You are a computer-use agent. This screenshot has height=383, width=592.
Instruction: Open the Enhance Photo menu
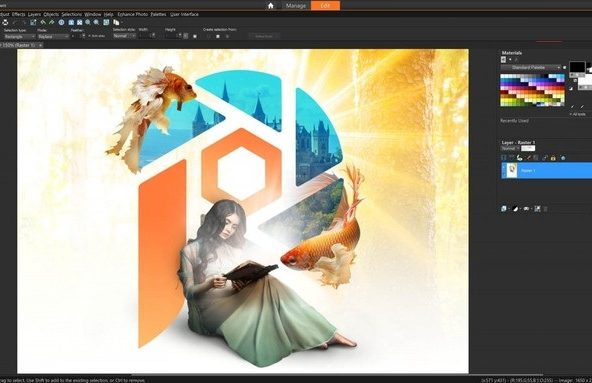[x=133, y=14]
